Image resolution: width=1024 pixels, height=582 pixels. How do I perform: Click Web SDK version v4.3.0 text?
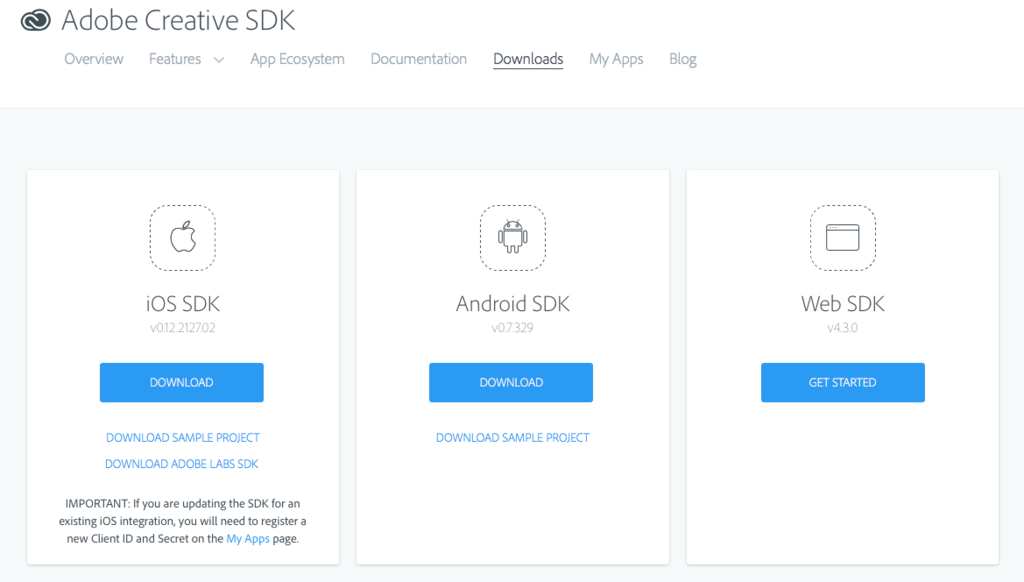point(842,328)
